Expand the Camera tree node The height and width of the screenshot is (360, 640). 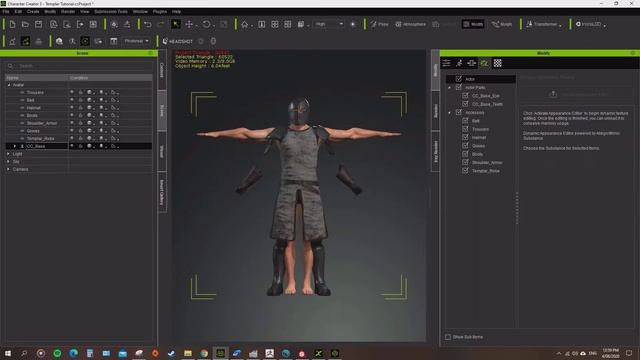(x=9, y=169)
